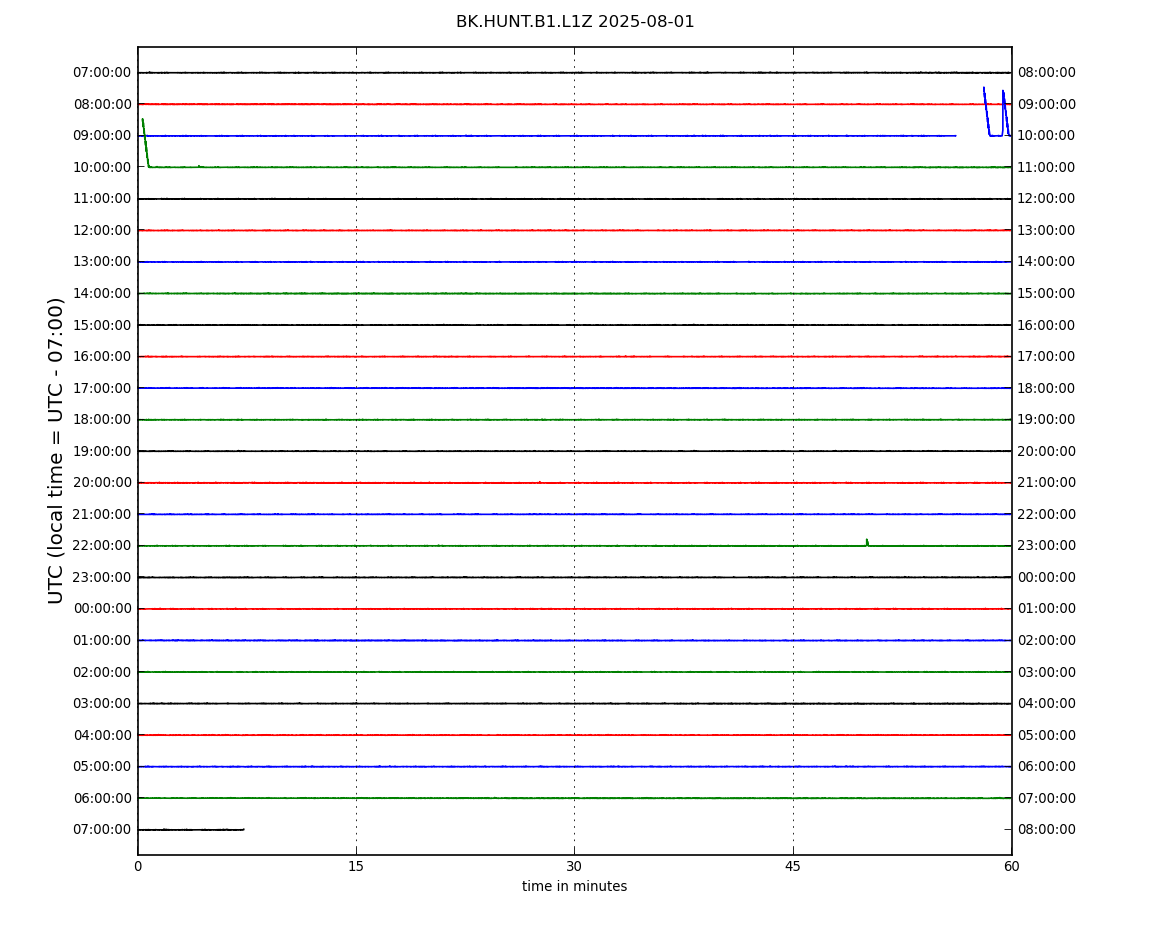The image size is (1150, 950).
Task: Click right-axis time label 23:00:00
Action: 1047,546
